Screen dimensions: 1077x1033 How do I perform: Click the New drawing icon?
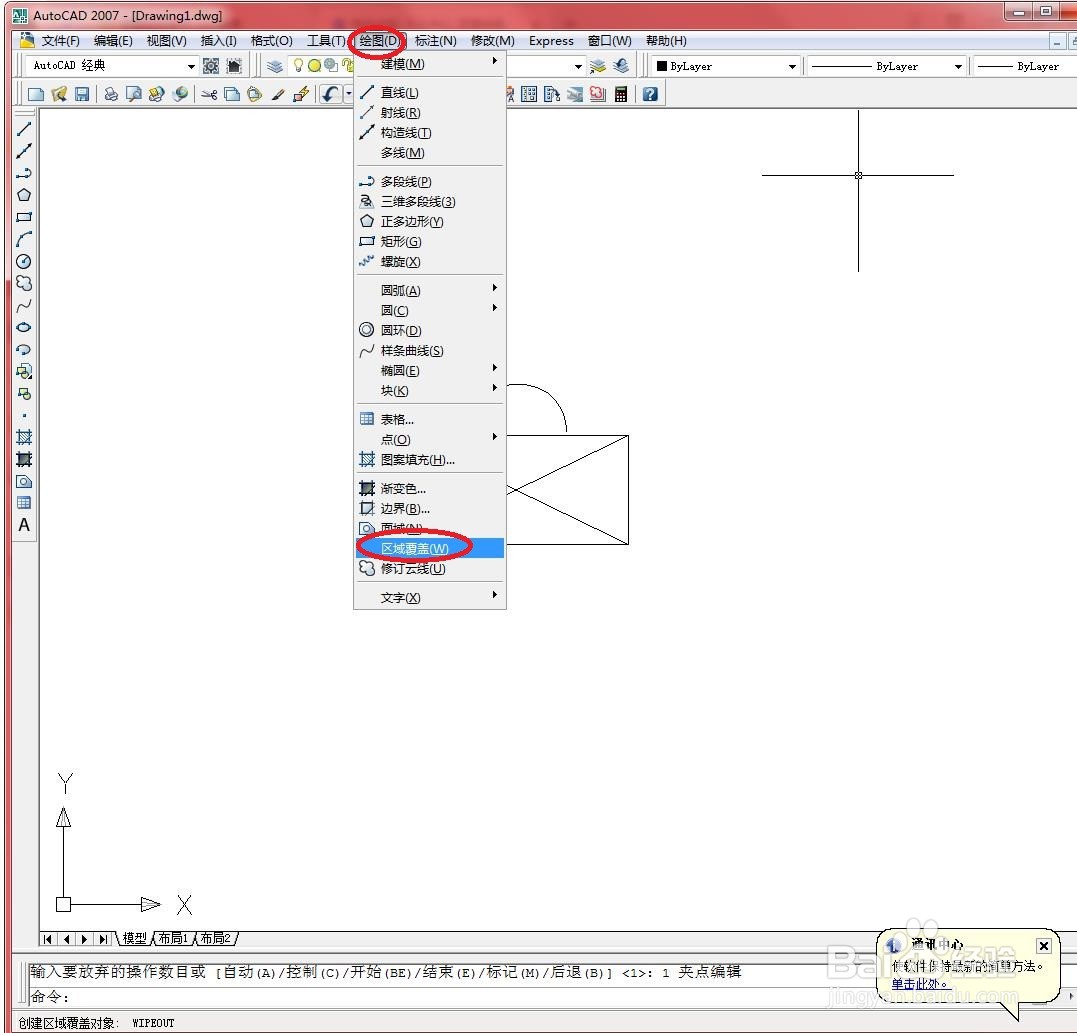click(x=36, y=94)
